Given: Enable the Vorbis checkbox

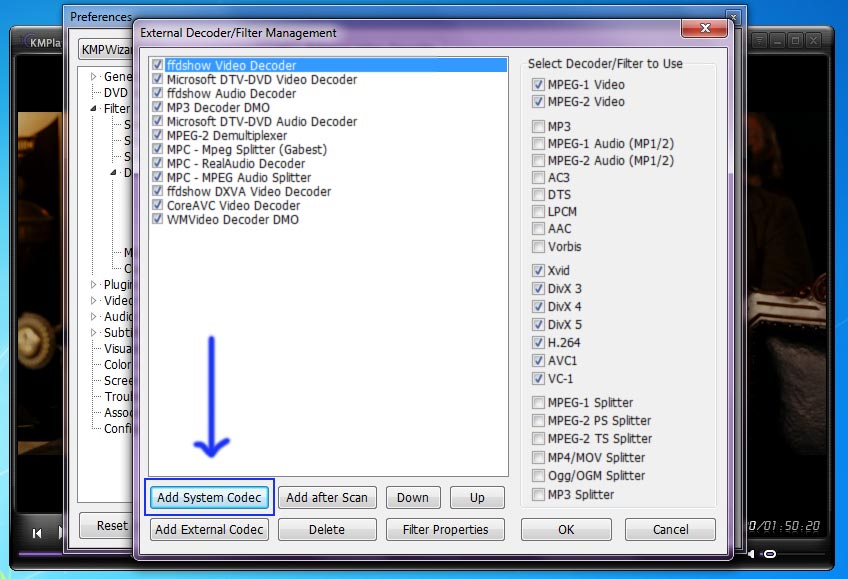Looking at the screenshot, I should (x=538, y=247).
